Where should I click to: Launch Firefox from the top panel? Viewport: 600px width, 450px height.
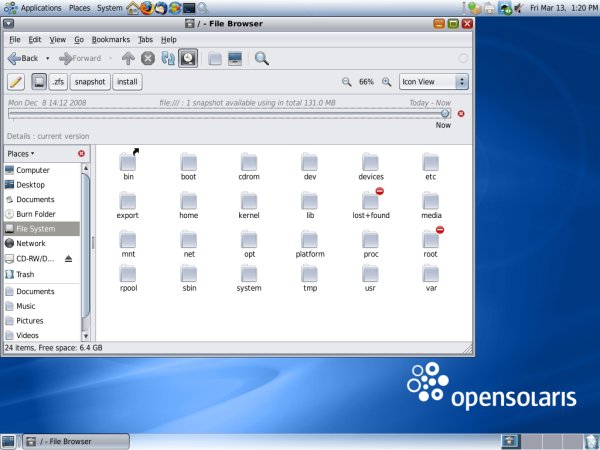[x=147, y=8]
